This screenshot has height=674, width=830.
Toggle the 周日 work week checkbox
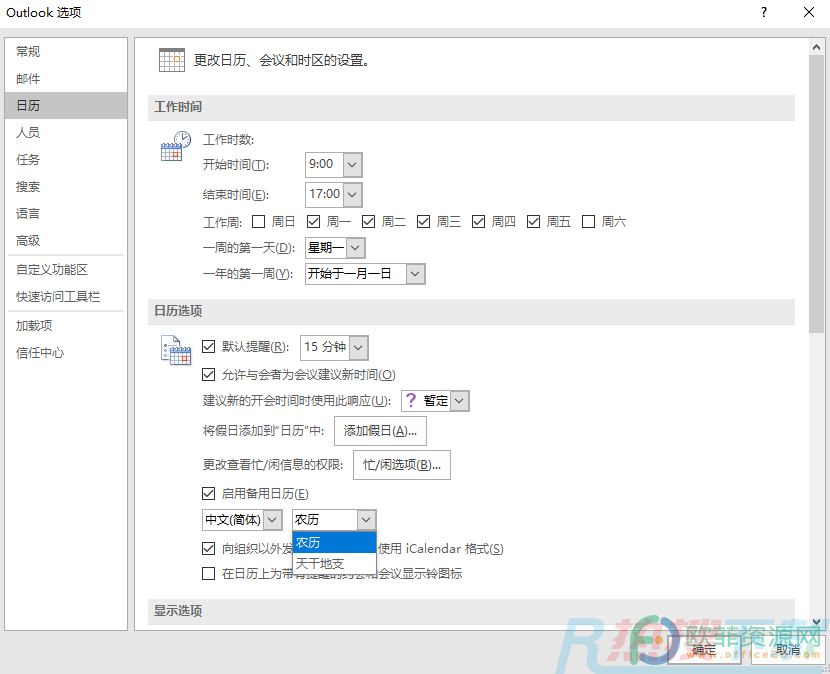pyautogui.click(x=258, y=221)
